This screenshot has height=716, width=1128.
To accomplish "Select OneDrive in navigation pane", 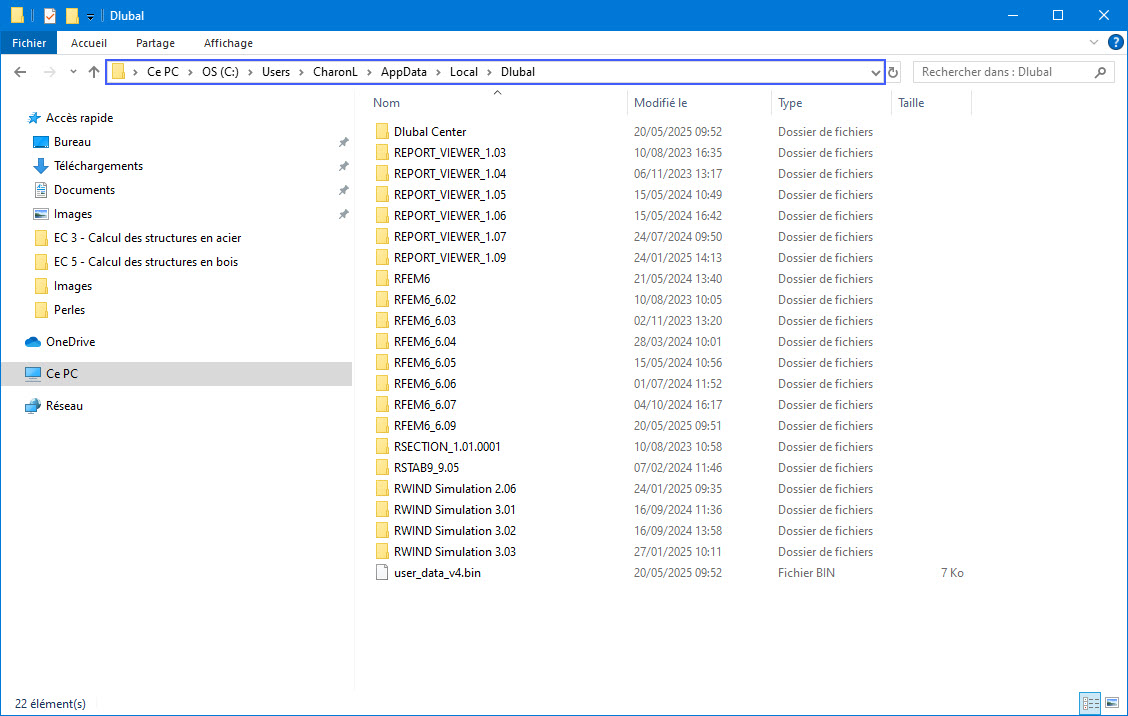I will pyautogui.click(x=70, y=342).
